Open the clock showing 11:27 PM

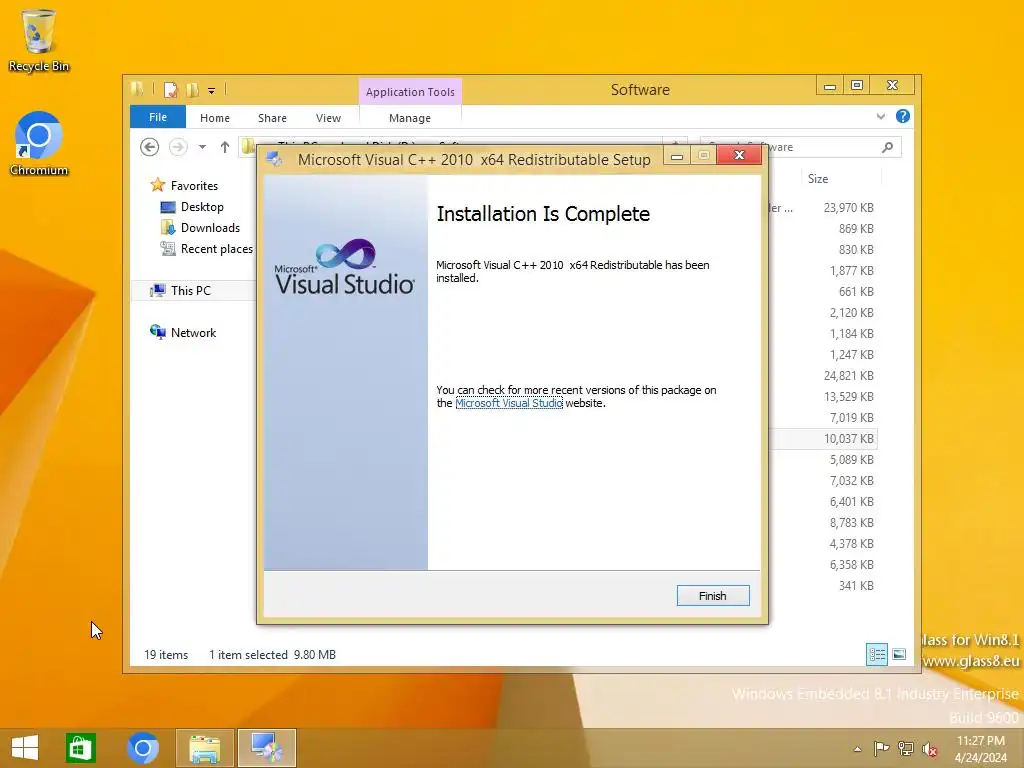click(980, 748)
